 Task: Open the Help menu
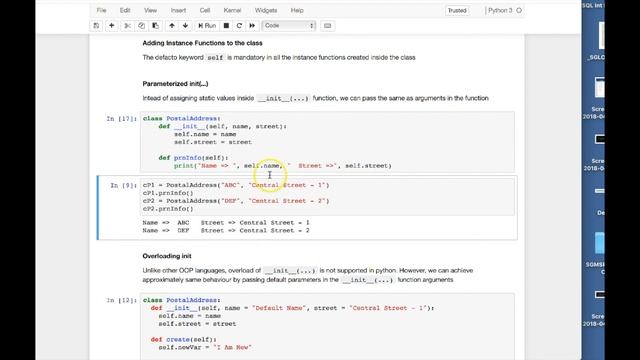coord(297,10)
